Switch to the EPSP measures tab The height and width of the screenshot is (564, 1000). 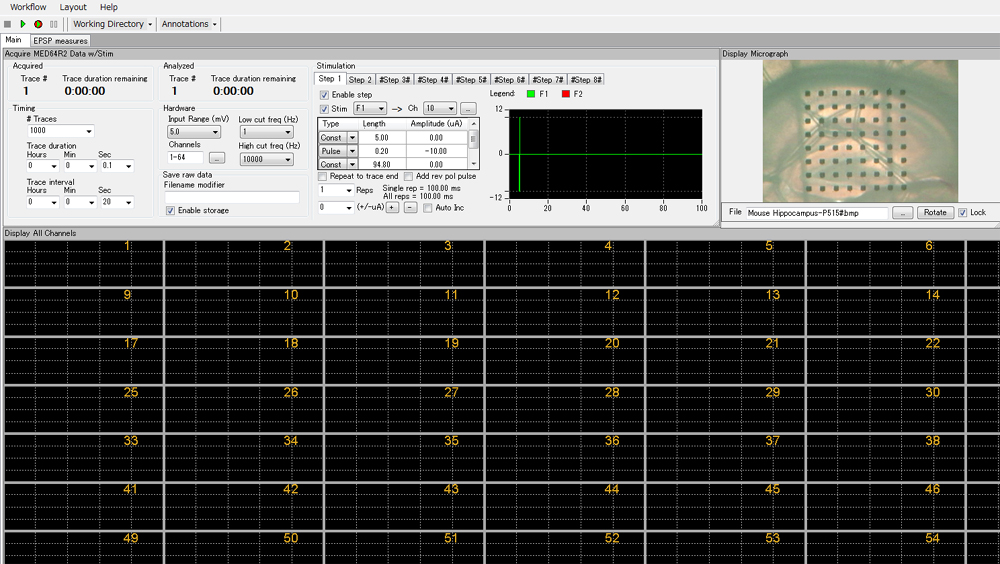[61, 41]
